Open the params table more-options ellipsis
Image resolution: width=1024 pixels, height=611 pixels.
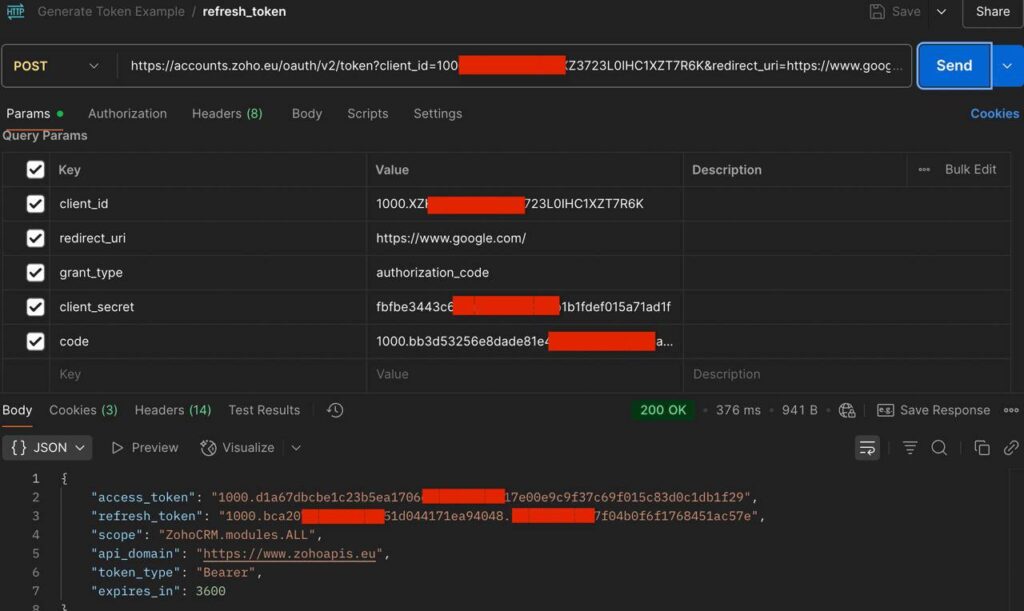(923, 170)
